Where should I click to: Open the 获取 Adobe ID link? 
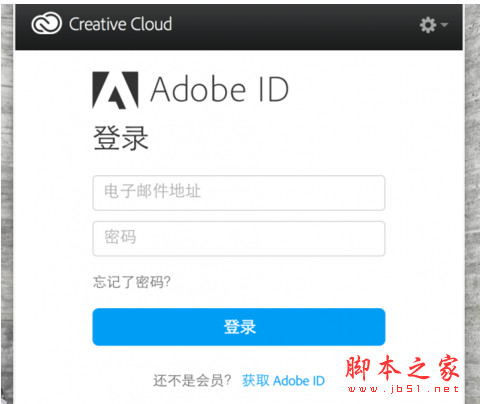tap(283, 380)
